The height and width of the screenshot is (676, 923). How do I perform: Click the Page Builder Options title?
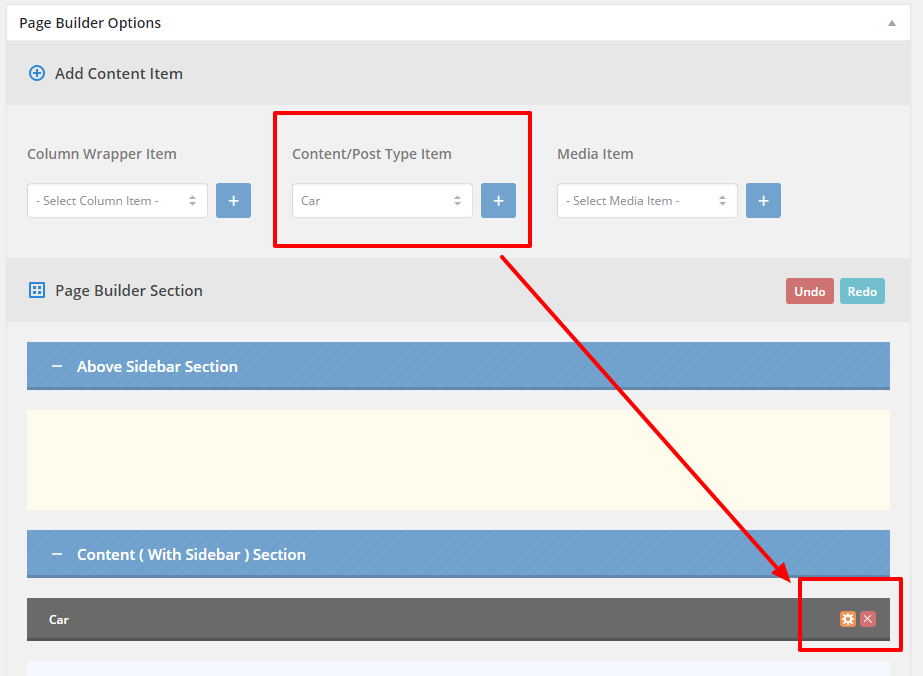coord(90,23)
